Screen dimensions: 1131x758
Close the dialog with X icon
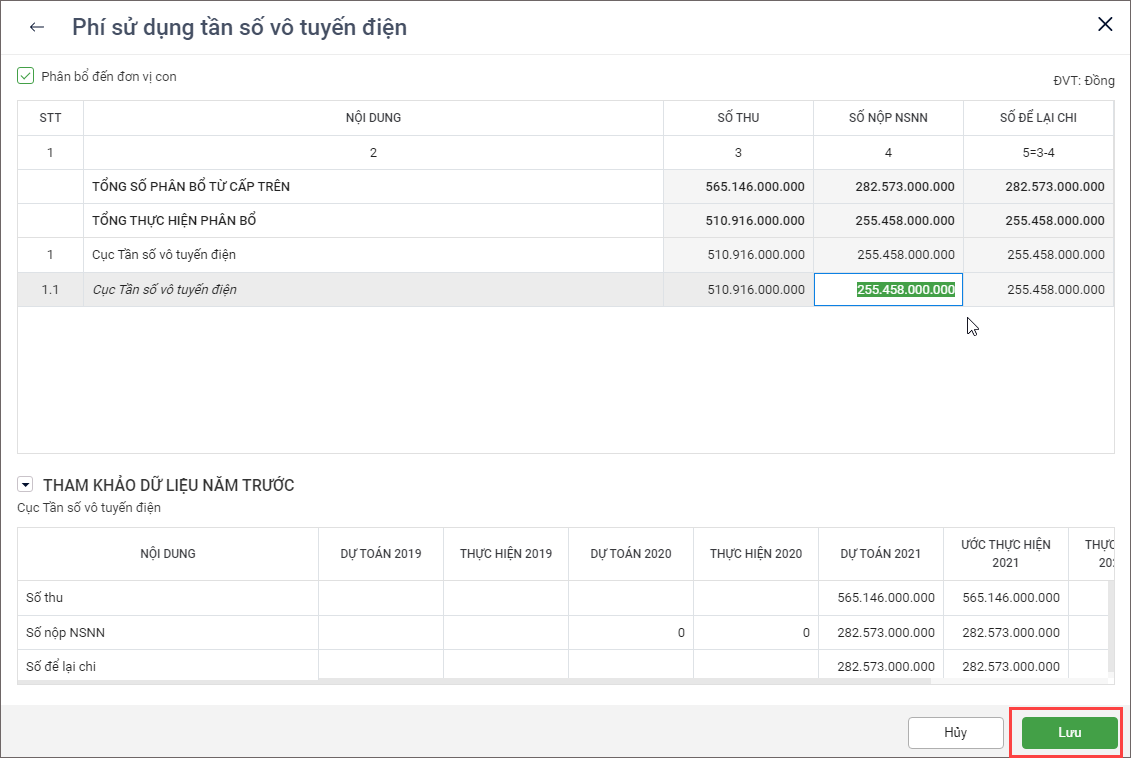1105,25
